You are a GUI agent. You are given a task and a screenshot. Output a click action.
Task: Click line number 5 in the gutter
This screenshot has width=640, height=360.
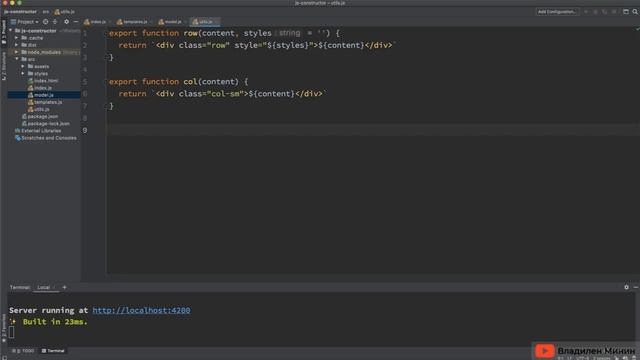click(x=84, y=82)
